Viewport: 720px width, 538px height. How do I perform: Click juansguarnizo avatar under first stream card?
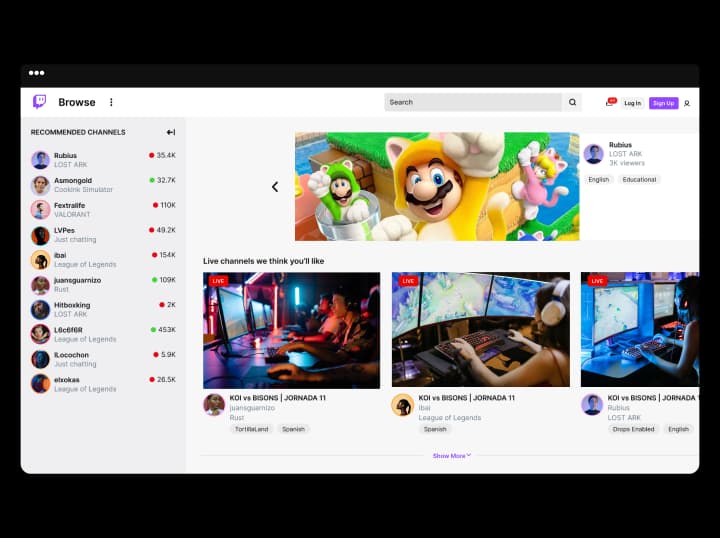(x=214, y=405)
